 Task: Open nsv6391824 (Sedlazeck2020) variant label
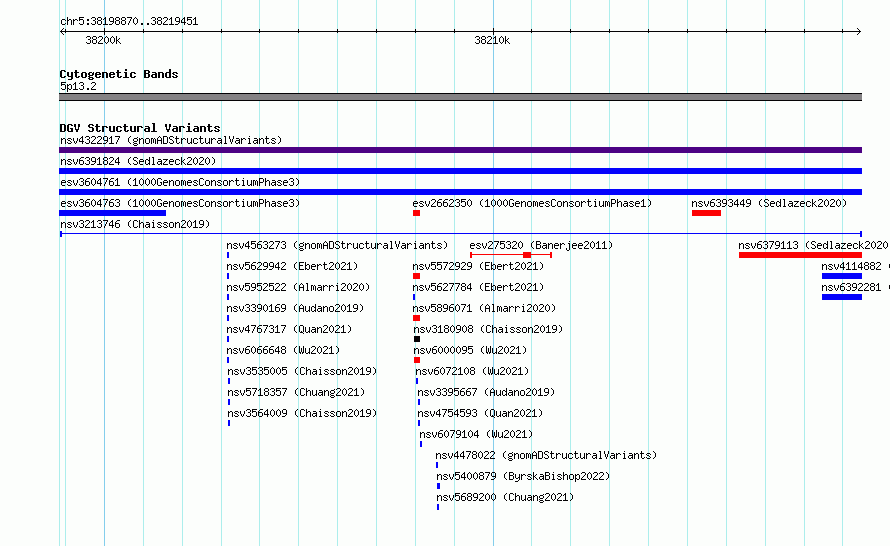(x=138, y=161)
